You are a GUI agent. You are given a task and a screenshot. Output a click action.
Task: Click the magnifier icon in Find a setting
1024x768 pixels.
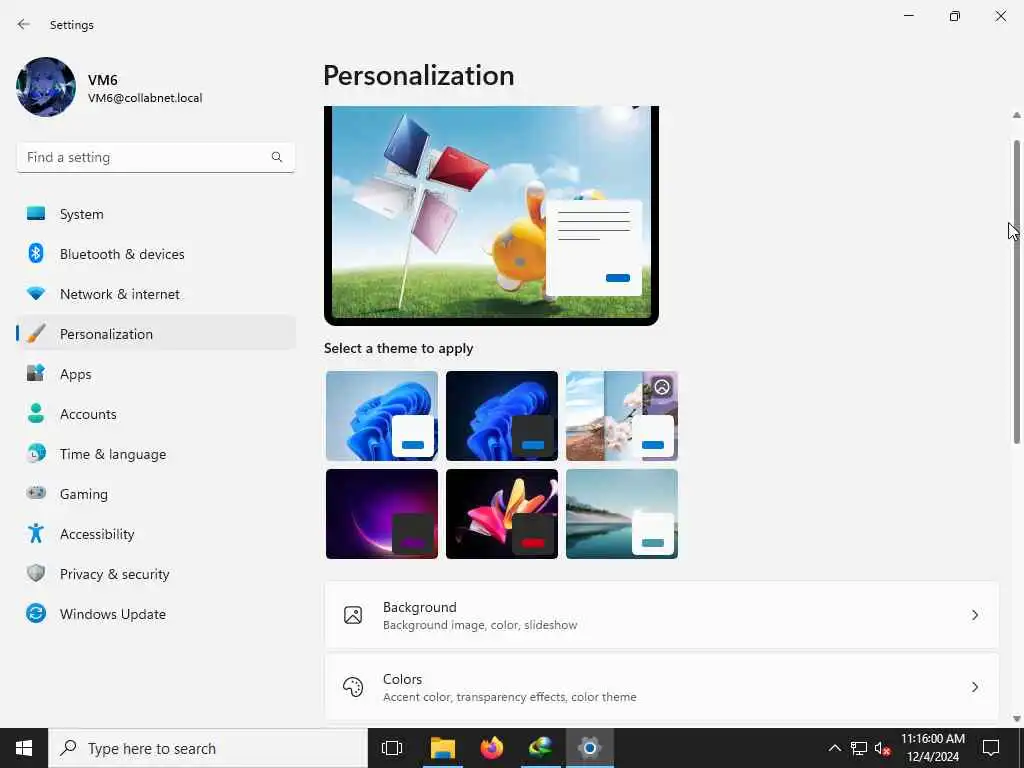pyautogui.click(x=277, y=157)
